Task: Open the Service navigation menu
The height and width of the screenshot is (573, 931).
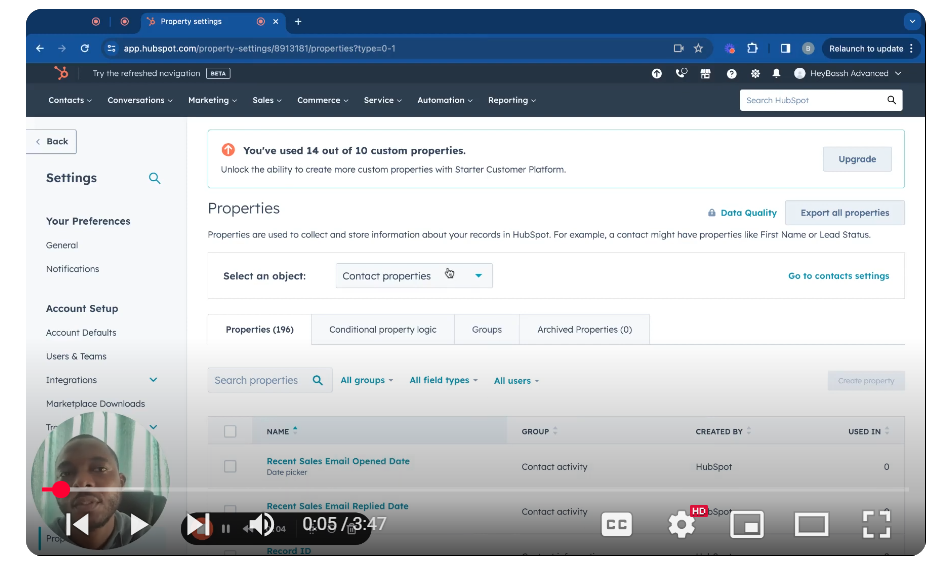Action: click(x=382, y=100)
